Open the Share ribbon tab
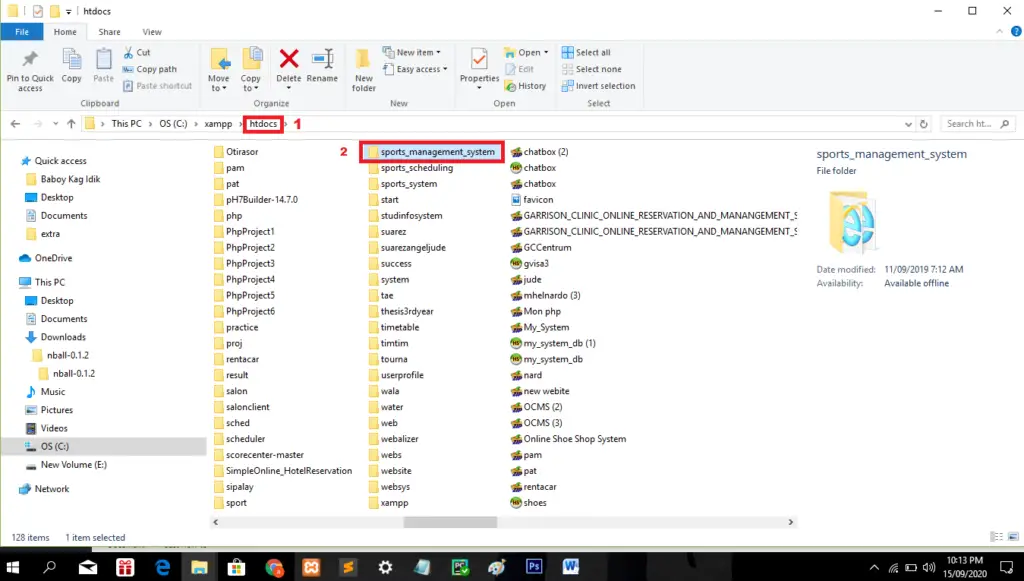Screen dimensions: 1024x581 click(109, 32)
